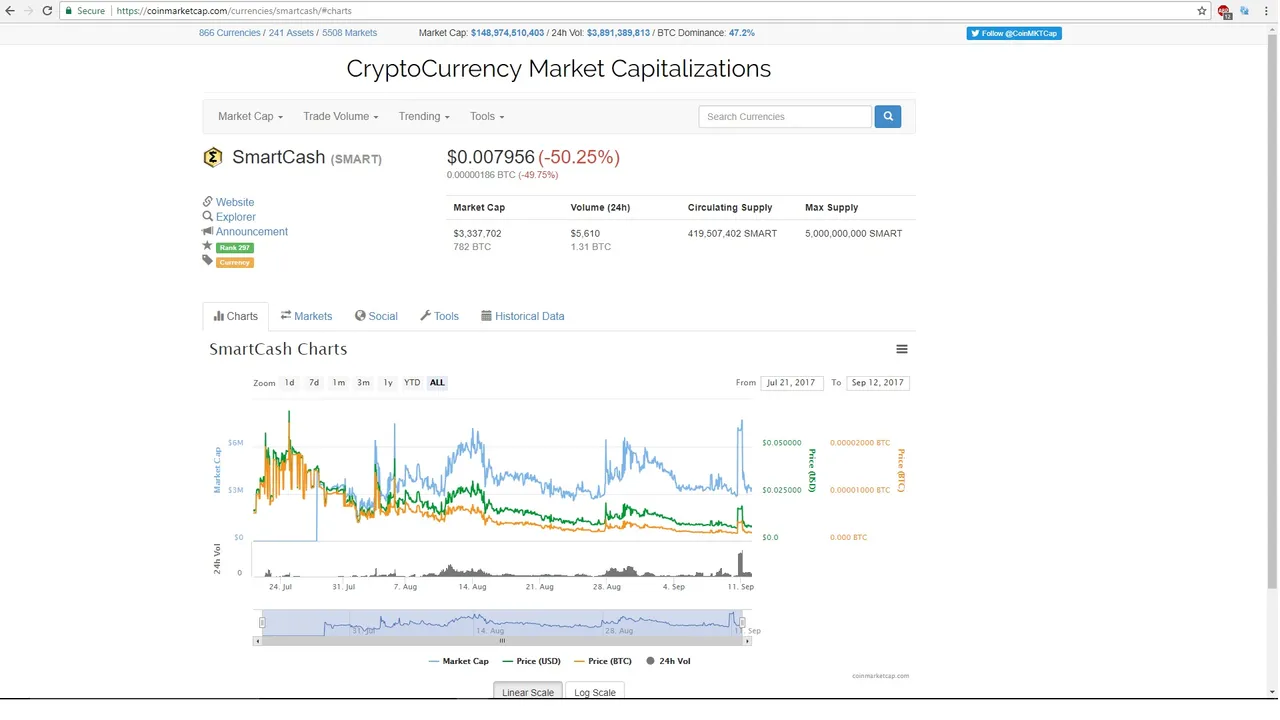Click the browser forward arrow
This screenshot has height=720, width=1280.
pos(28,10)
